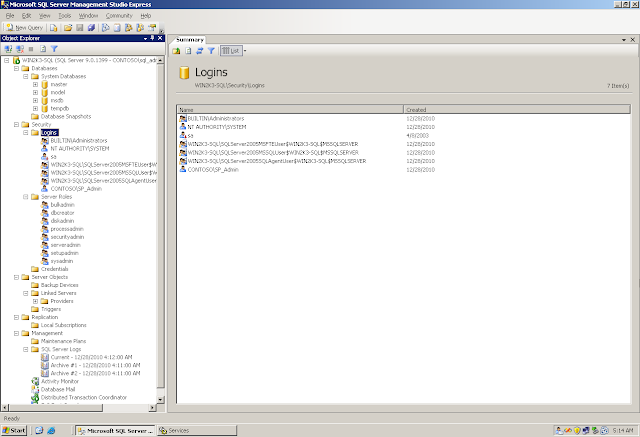The image size is (640, 437).
Task: Select the Logins folder in tree
Action: click(49, 133)
